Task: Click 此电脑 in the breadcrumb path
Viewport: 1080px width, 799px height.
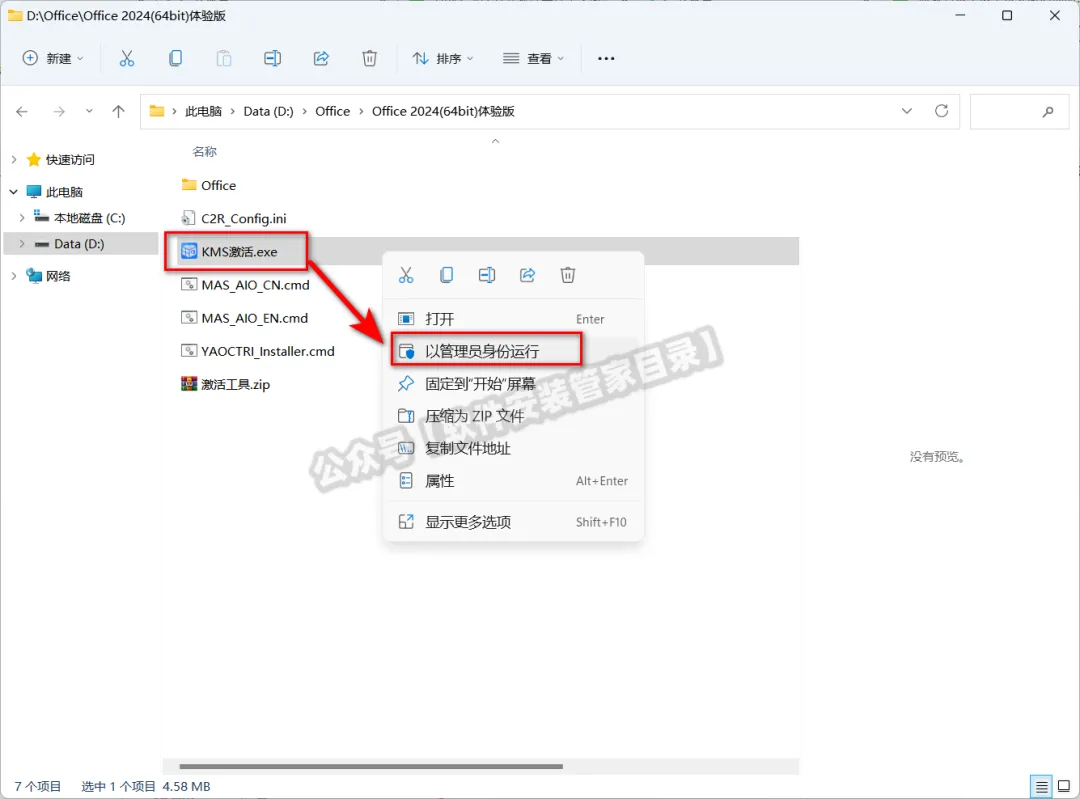Action: pos(203,111)
